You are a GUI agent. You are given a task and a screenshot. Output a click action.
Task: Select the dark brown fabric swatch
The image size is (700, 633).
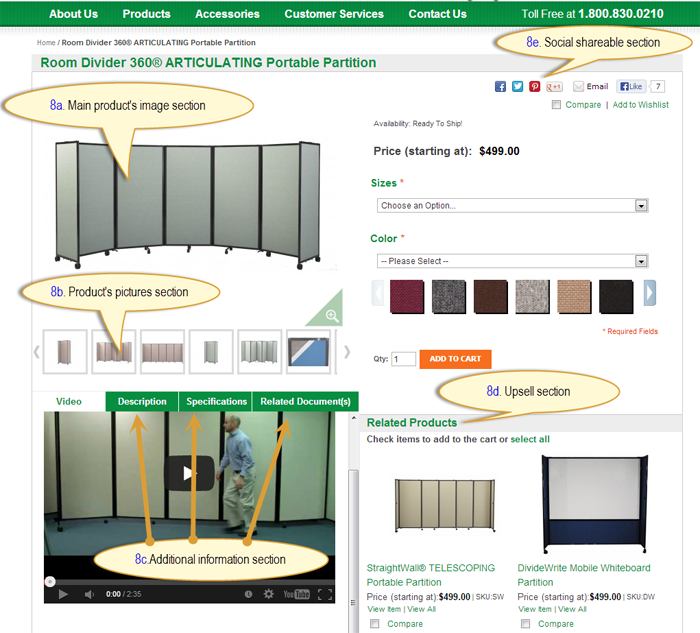(491, 296)
